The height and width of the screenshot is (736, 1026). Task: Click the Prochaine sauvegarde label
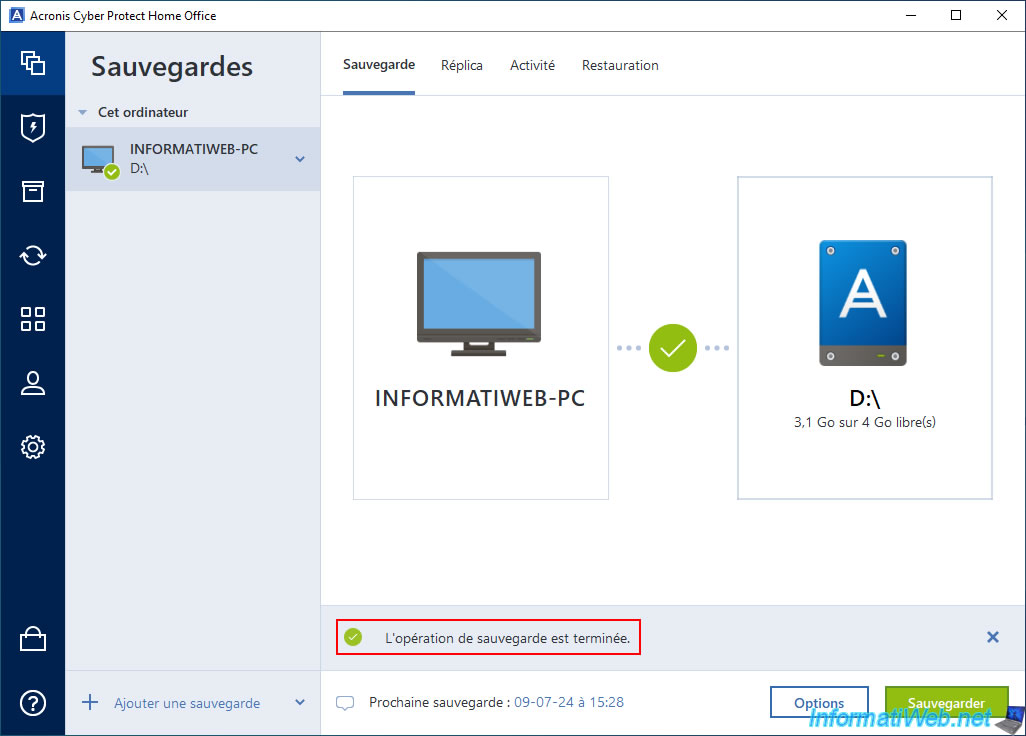(439, 702)
